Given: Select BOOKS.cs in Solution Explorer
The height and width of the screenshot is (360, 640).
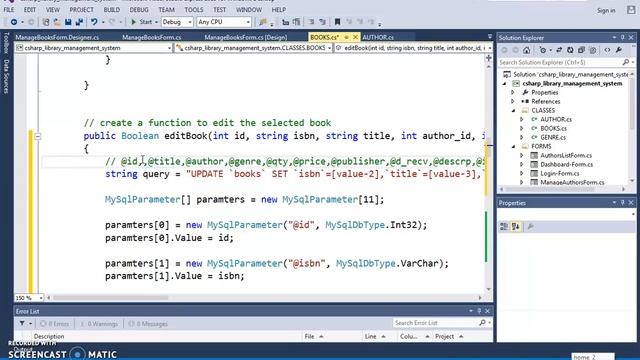Looking at the screenshot, I should [x=553, y=129].
